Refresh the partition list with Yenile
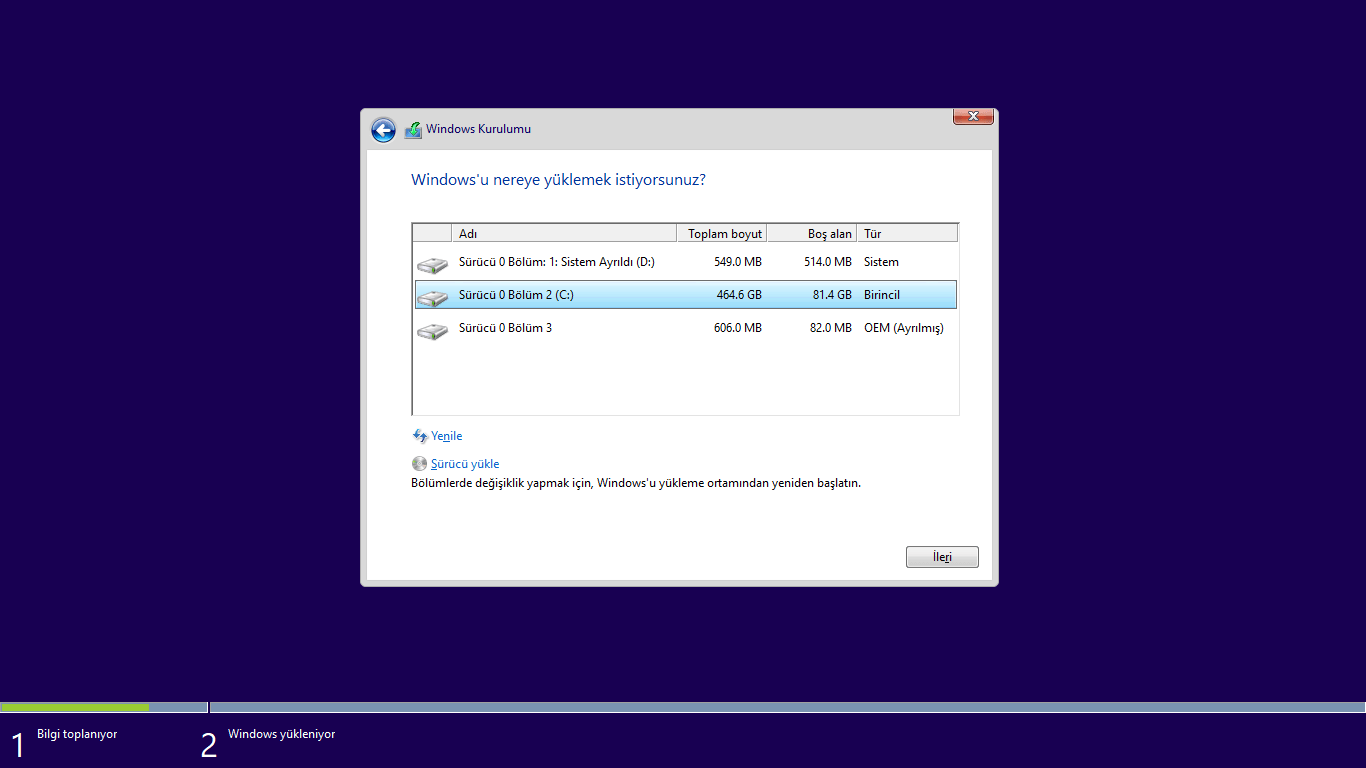 point(446,436)
